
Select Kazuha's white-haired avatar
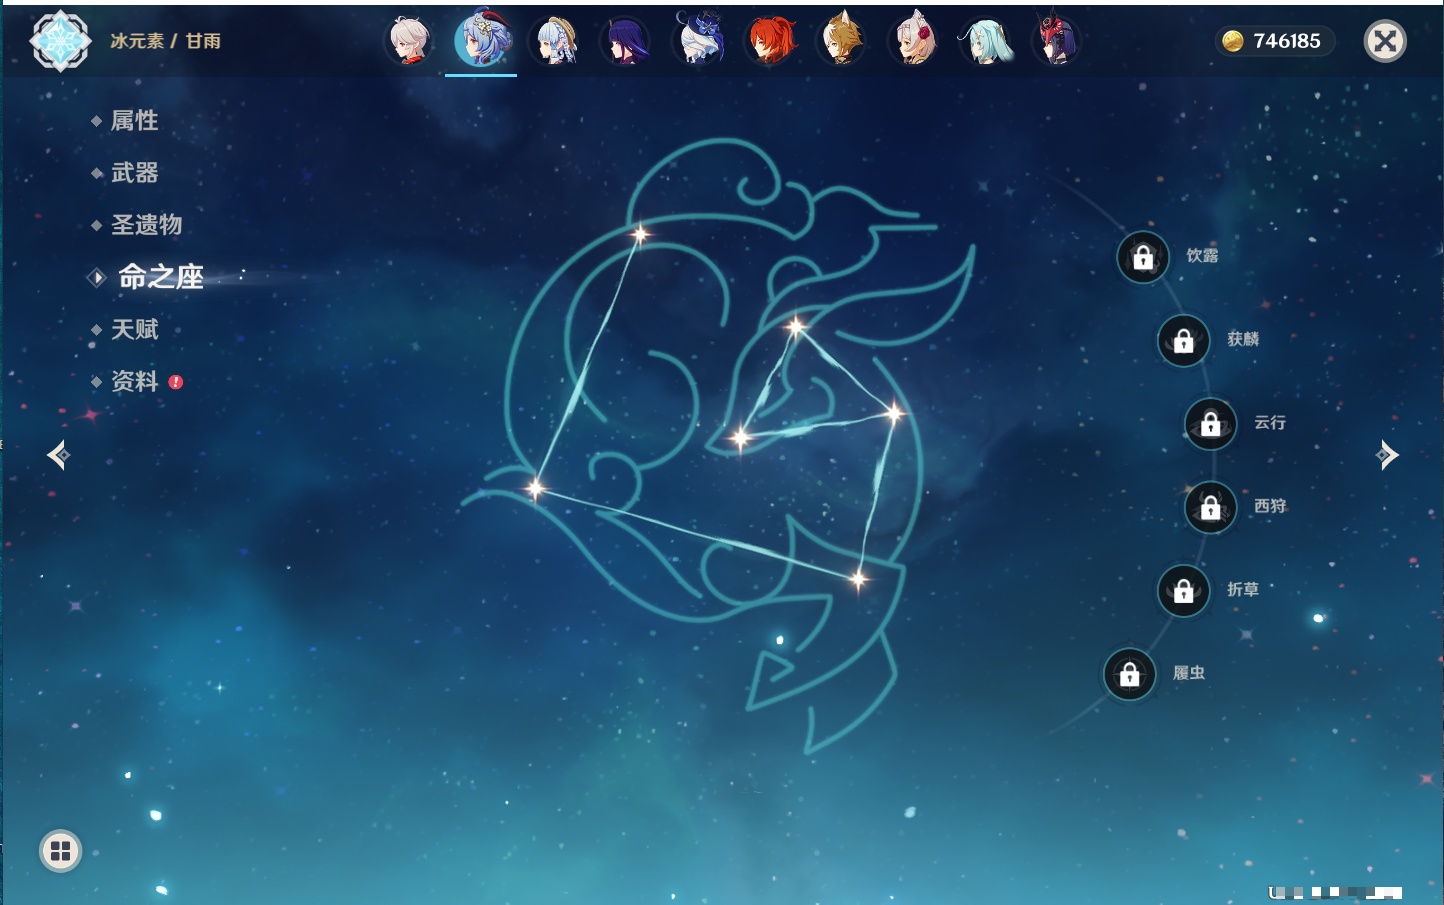(409, 41)
